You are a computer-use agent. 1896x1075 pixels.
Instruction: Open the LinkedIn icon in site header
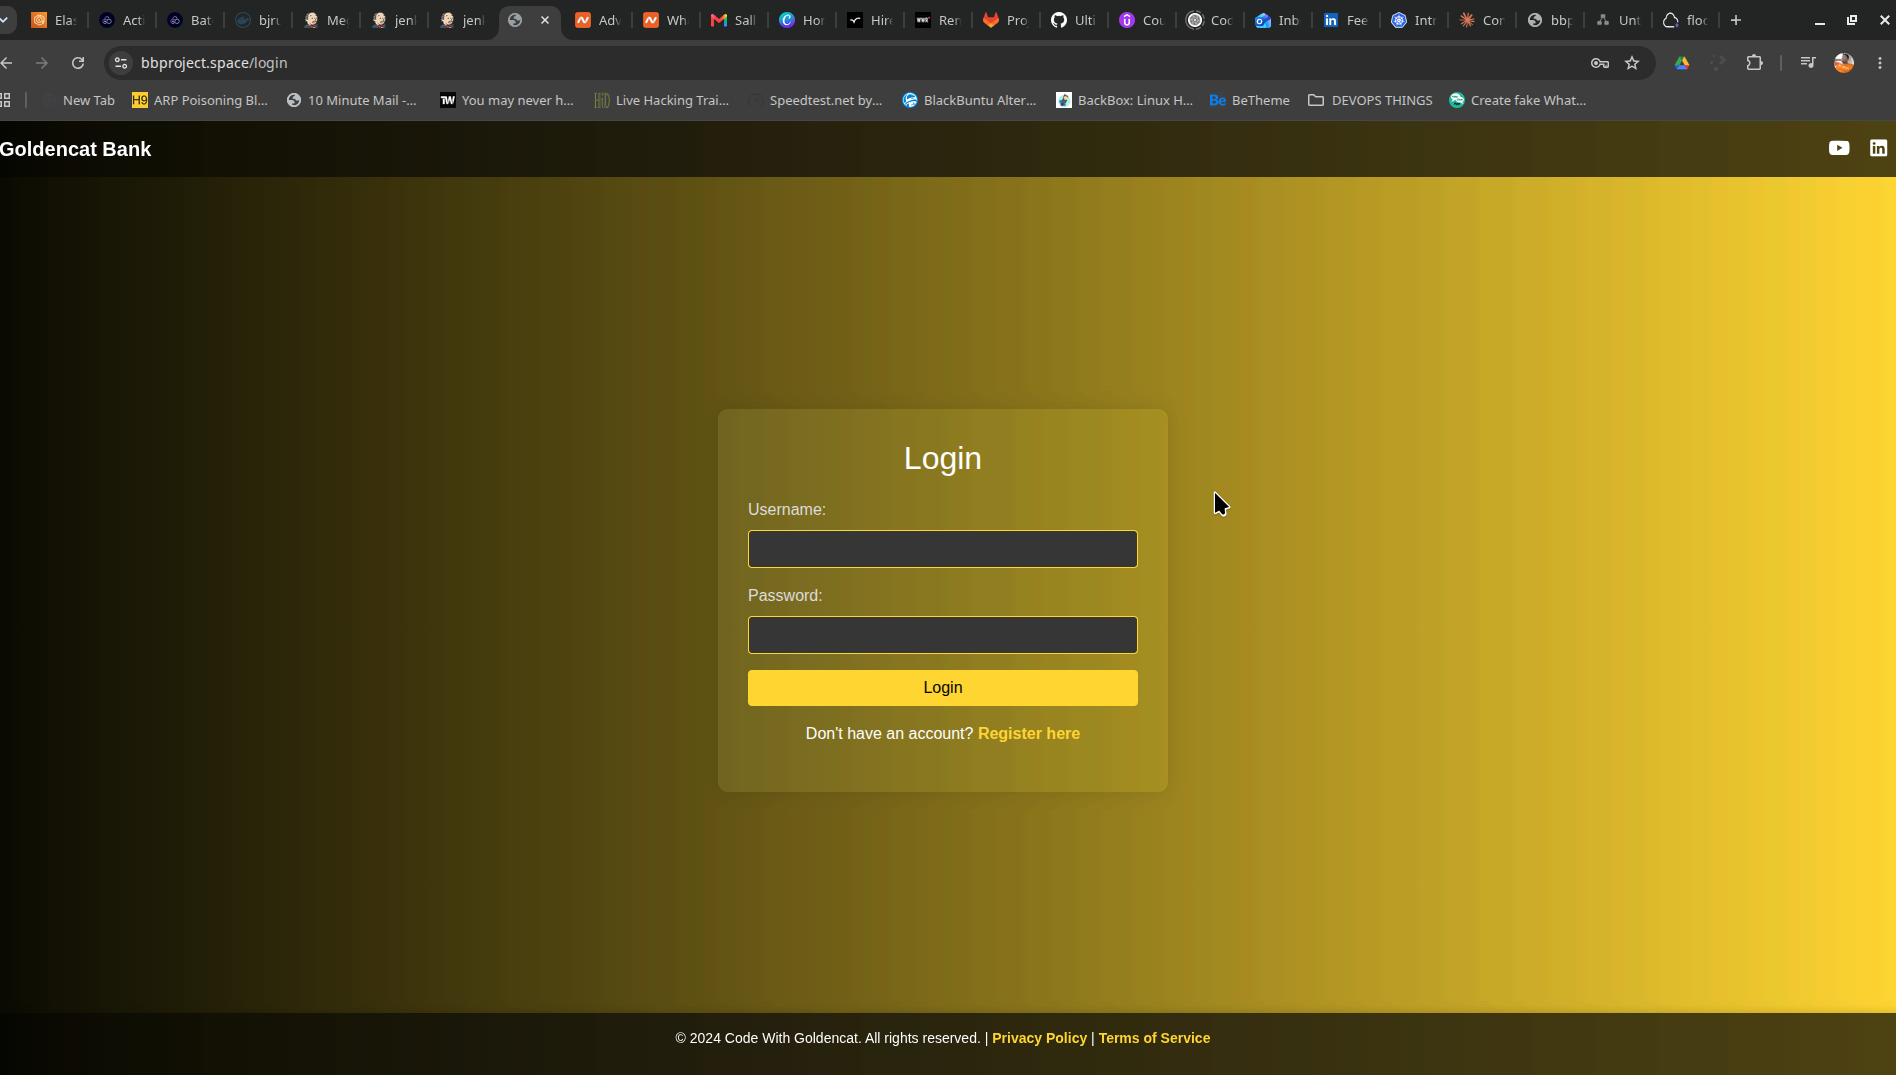(1879, 148)
